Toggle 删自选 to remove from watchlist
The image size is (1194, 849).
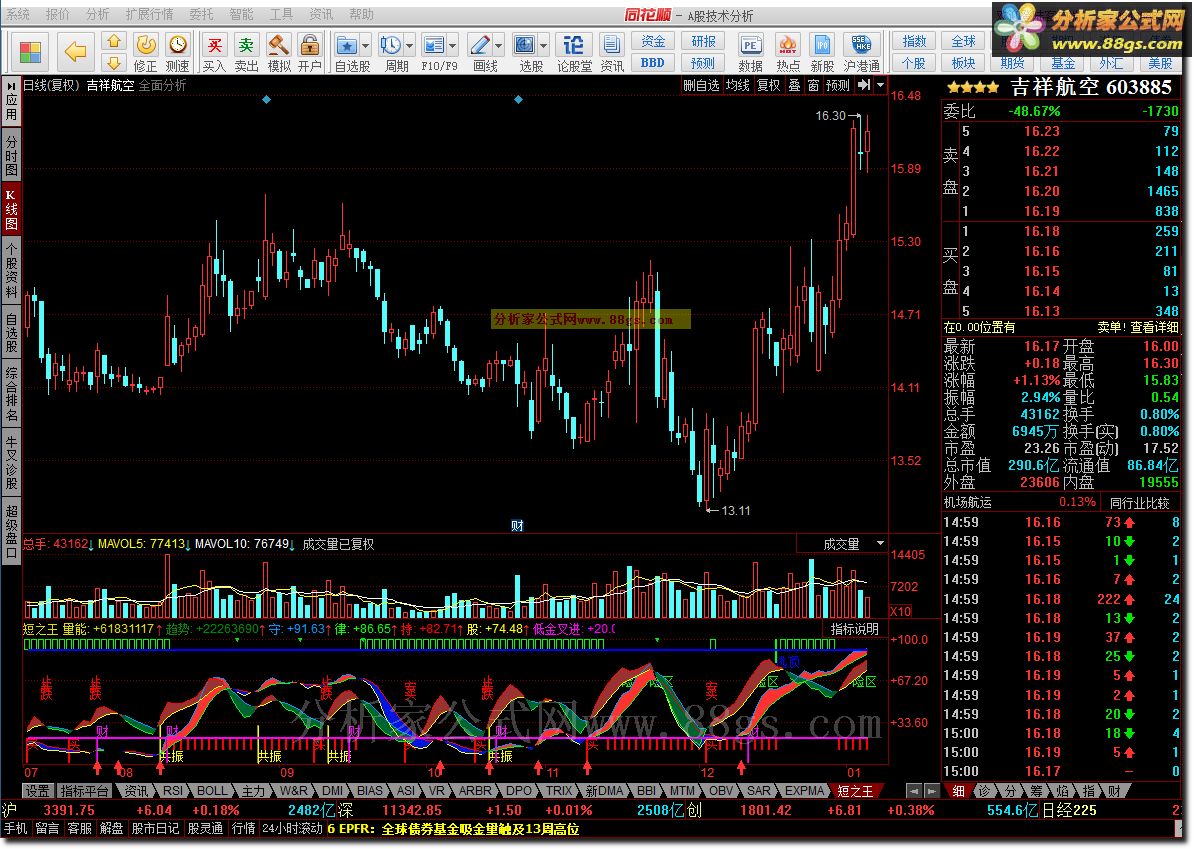701,85
